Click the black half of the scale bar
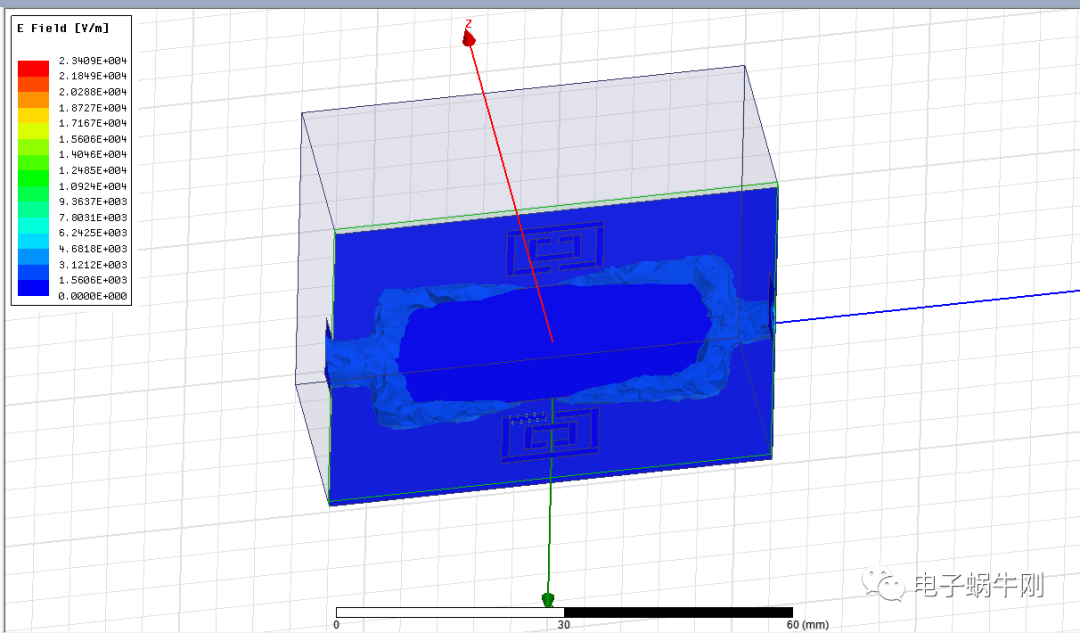This screenshot has width=1080, height=633. (x=678, y=612)
